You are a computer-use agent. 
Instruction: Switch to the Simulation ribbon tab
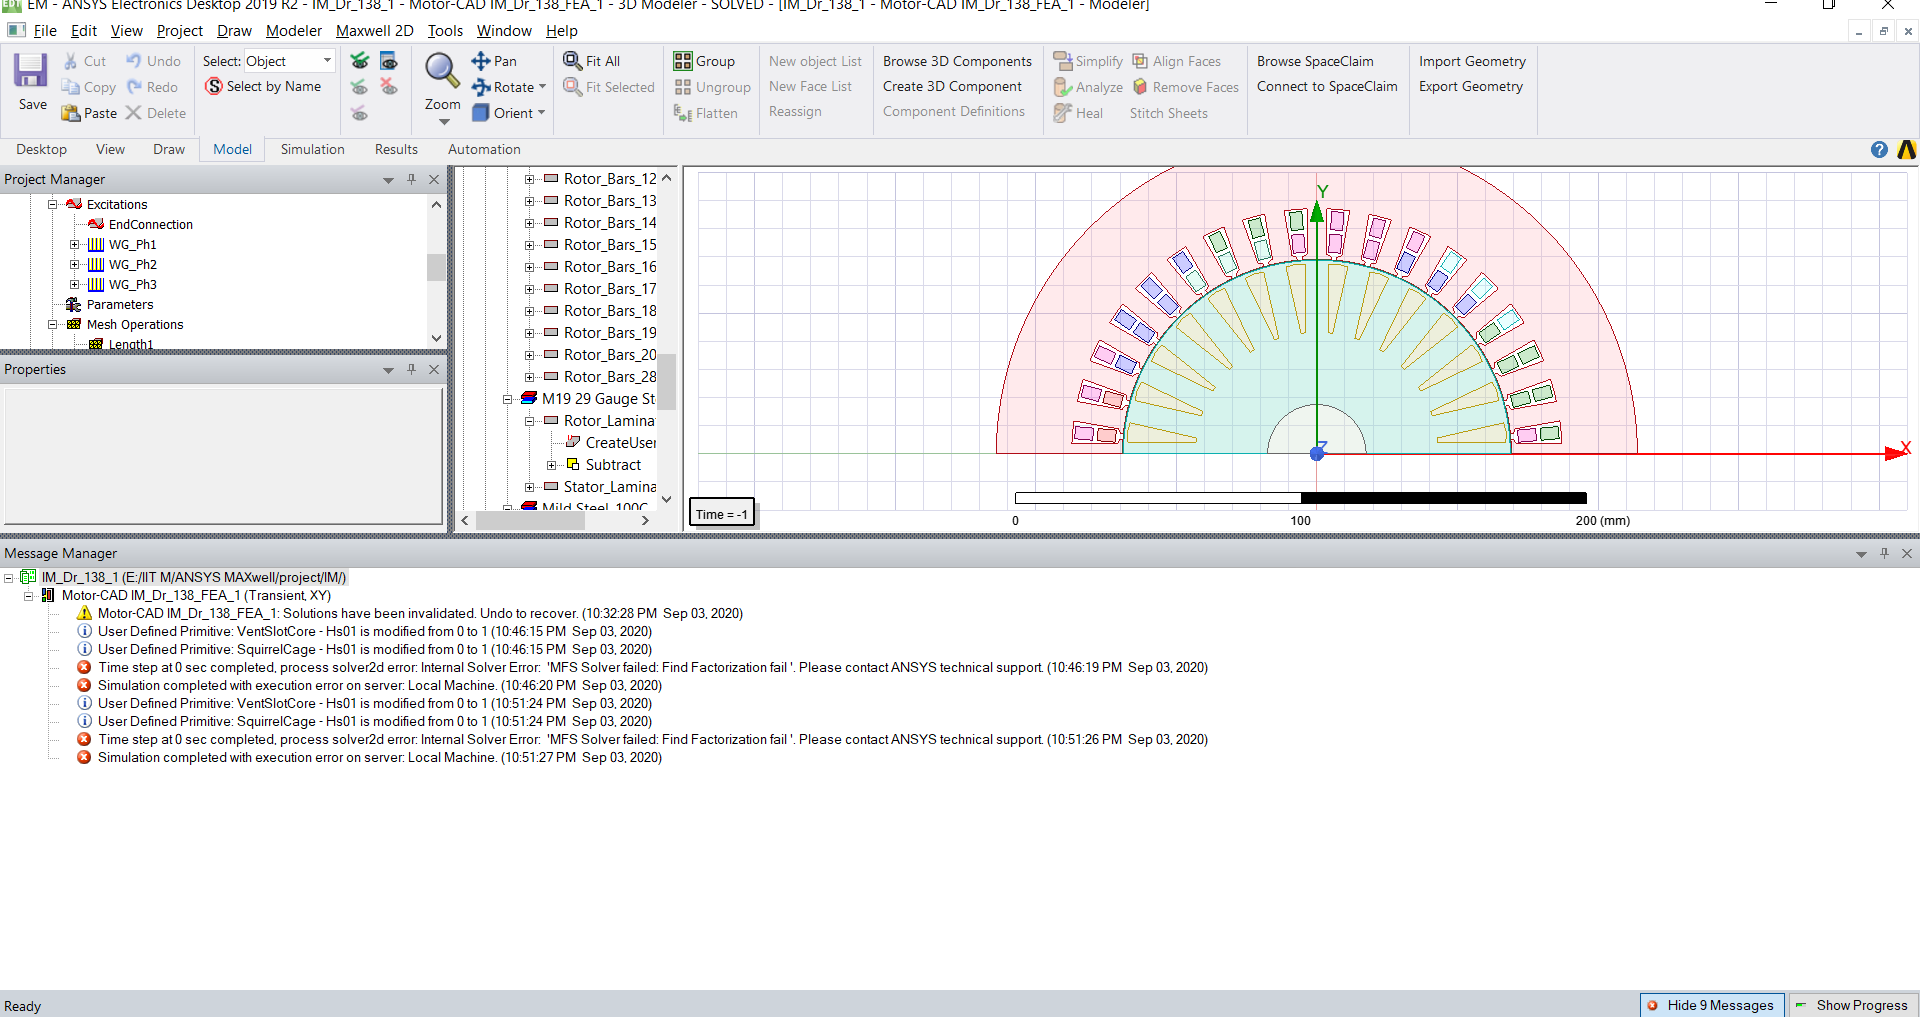(x=312, y=149)
